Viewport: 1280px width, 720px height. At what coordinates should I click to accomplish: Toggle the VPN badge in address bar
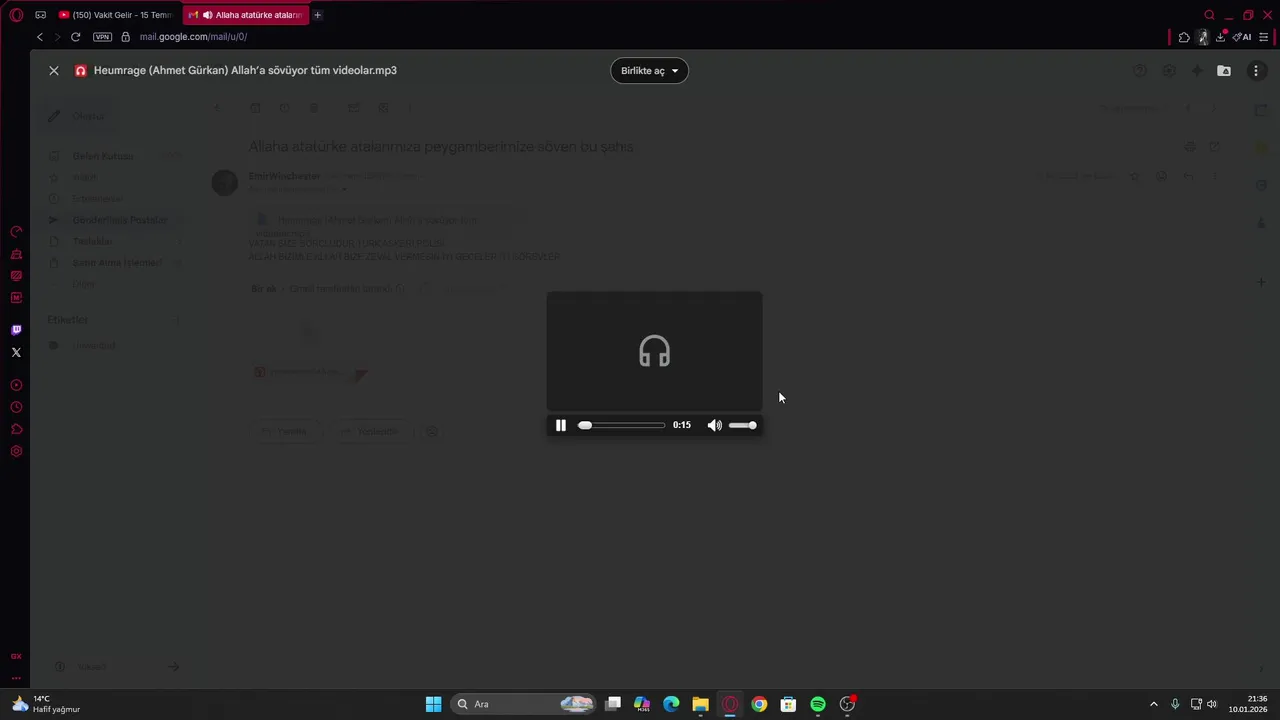102,37
